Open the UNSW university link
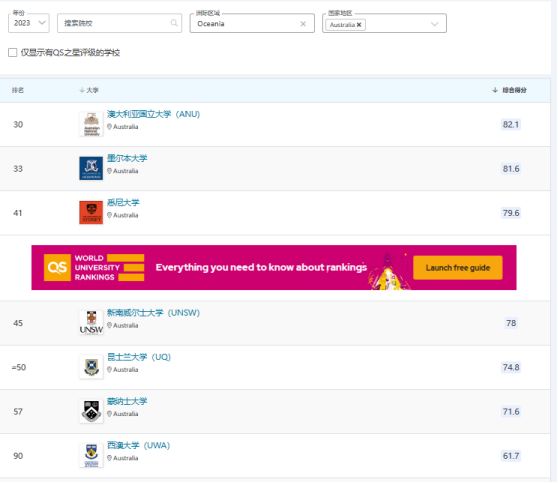Screen dimensions: 558x483 pyautogui.click(x=153, y=313)
